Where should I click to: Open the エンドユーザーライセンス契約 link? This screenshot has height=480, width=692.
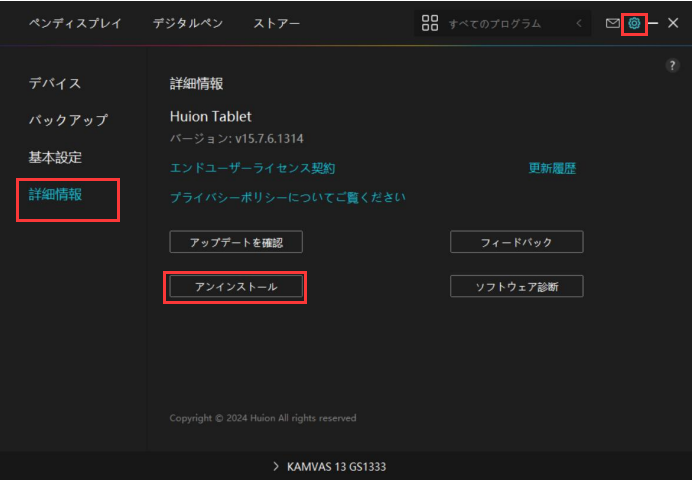[252, 168]
